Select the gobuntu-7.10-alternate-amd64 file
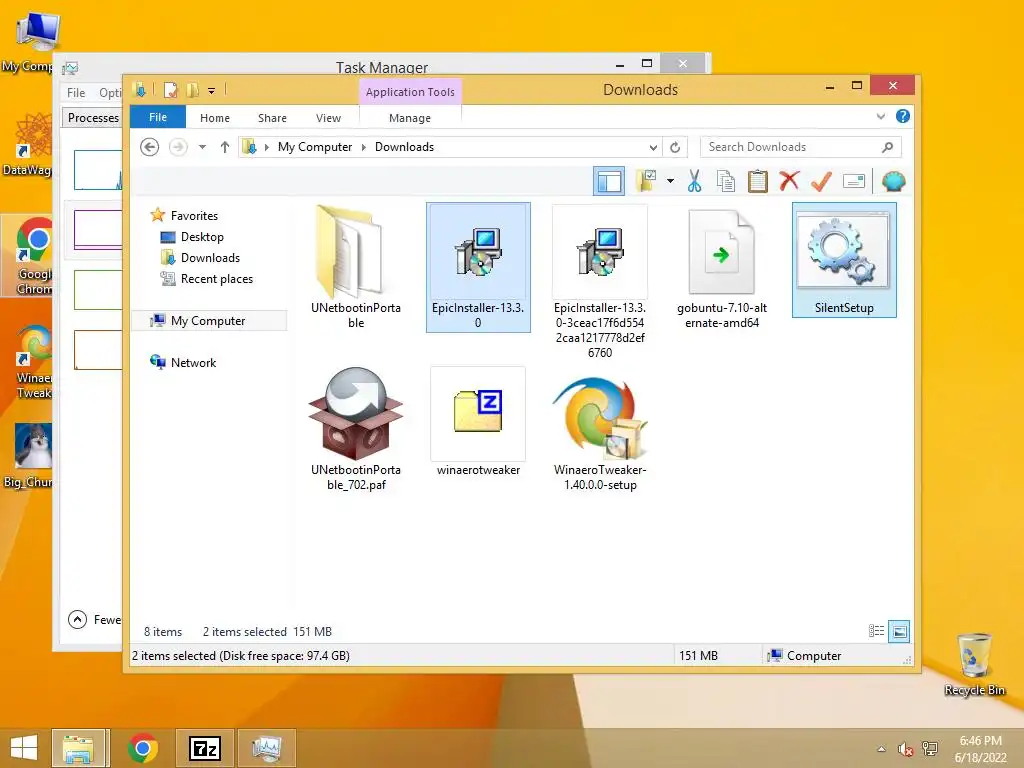 click(722, 267)
